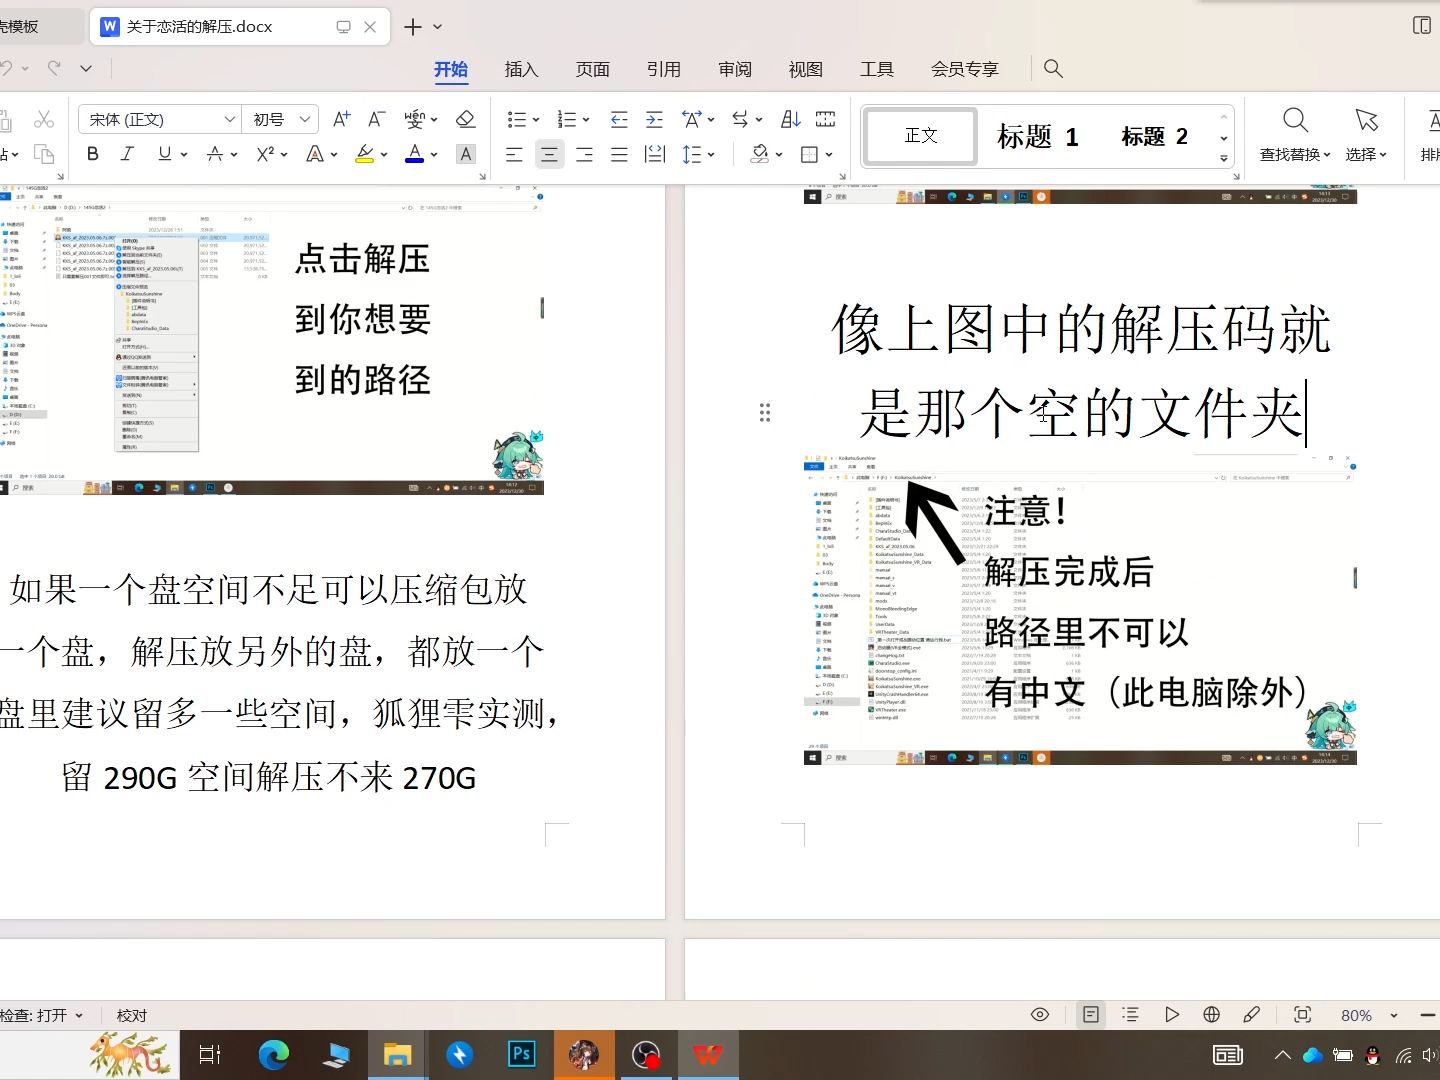The image size is (1440, 1080).
Task: Select right alignment
Action: click(584, 154)
